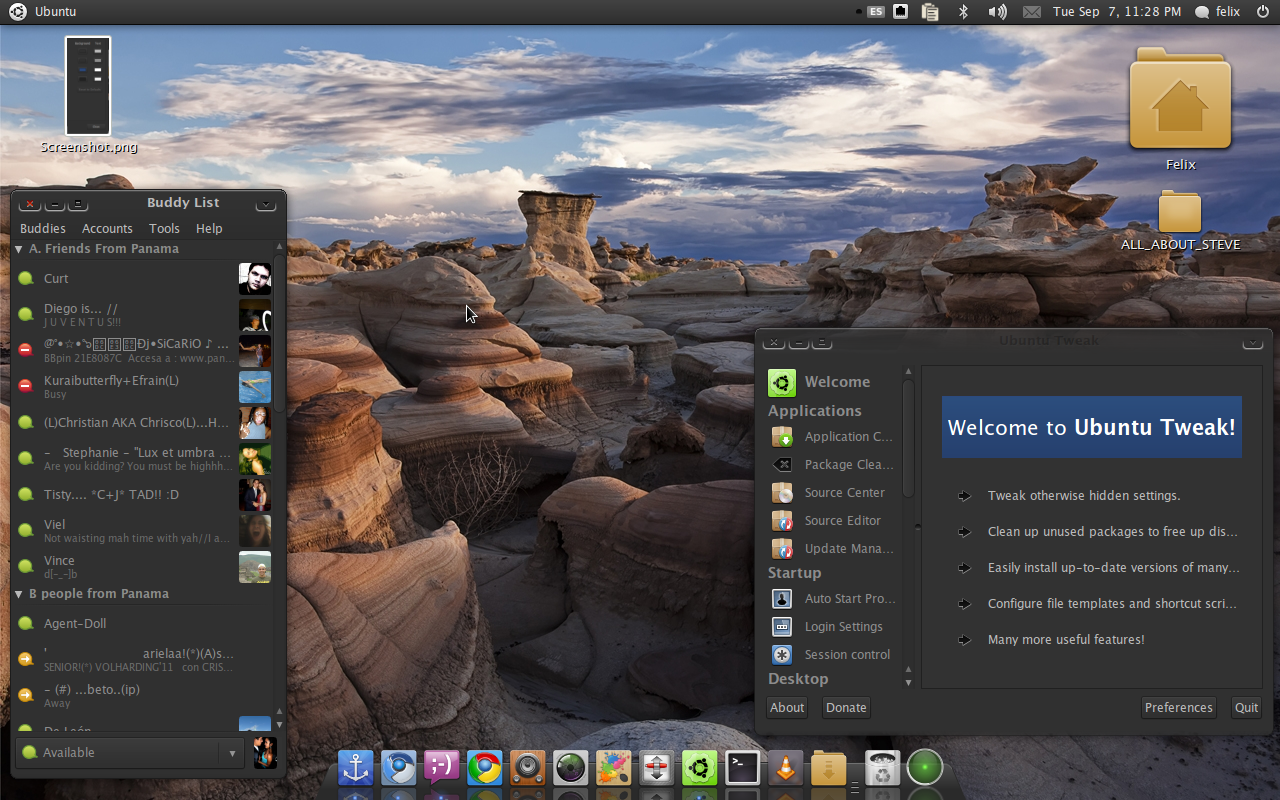
Task: Open the camera lens app in dock
Action: 571,768
